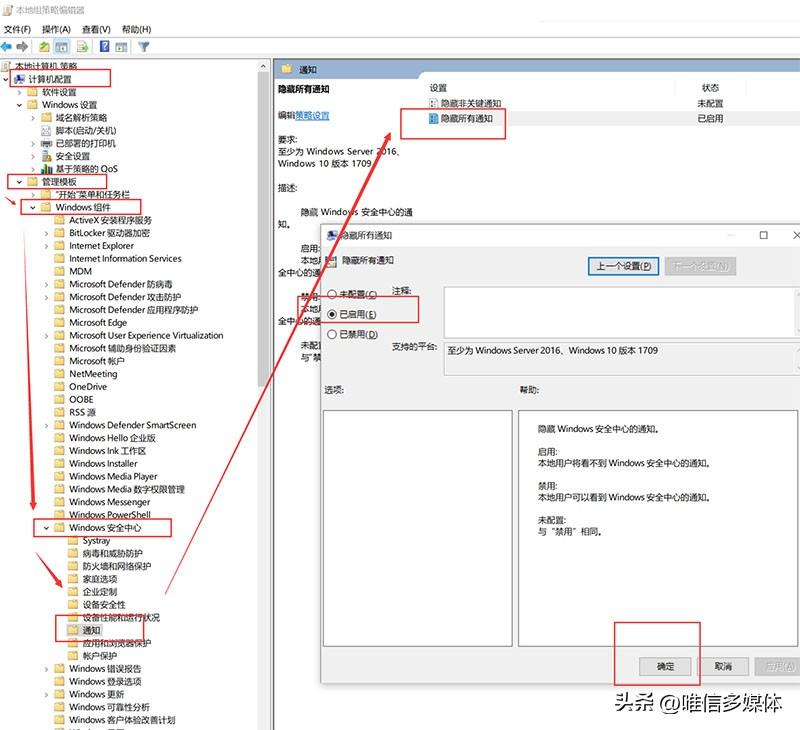Click the 已部署的打印机 printer icon

pos(47,143)
